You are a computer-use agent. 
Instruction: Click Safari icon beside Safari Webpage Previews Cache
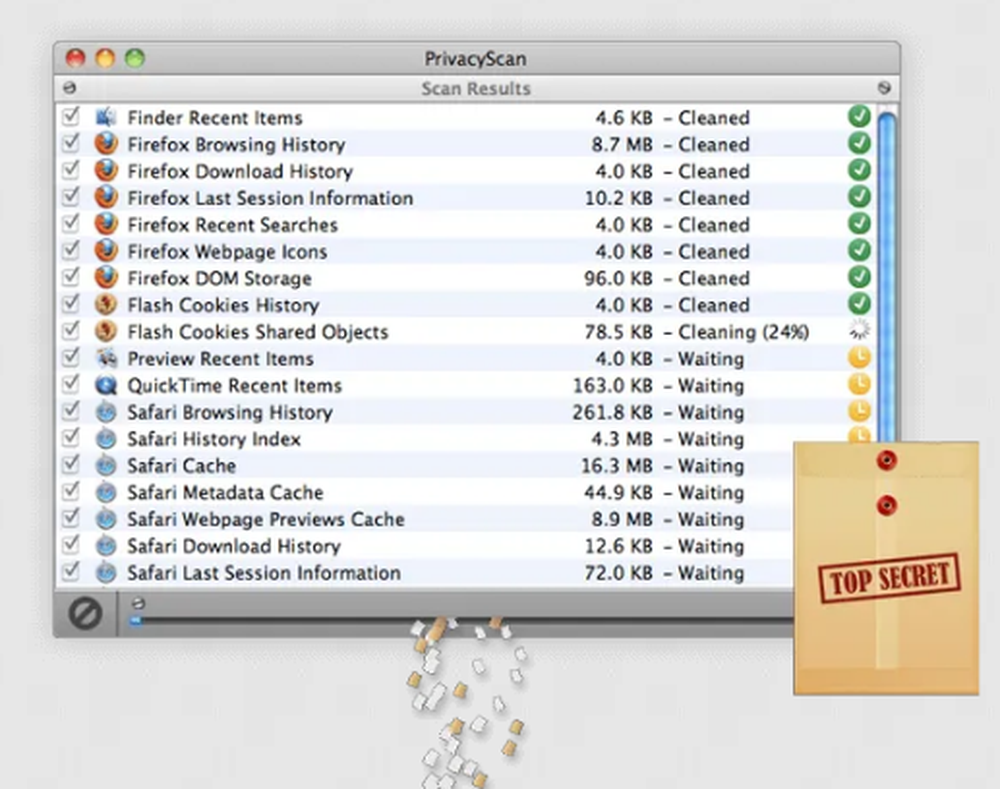click(106, 519)
